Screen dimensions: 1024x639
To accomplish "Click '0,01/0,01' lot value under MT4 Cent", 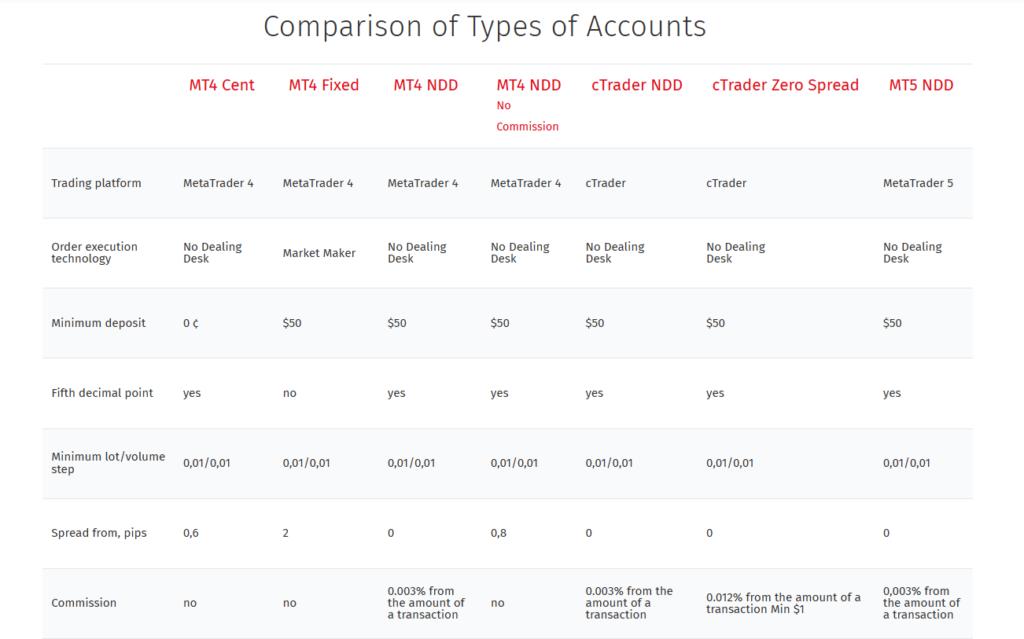I will click(x=206, y=463).
